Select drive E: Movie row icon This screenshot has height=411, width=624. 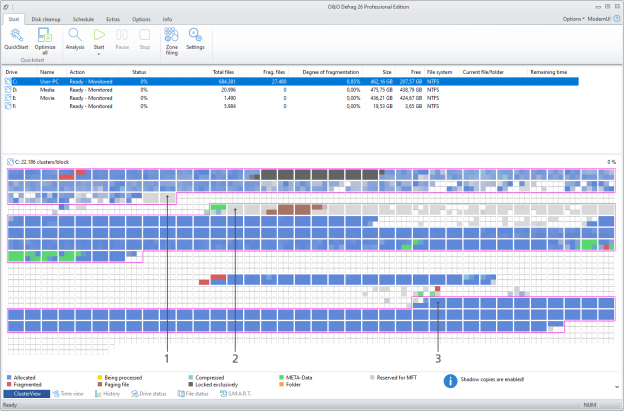click(8, 98)
